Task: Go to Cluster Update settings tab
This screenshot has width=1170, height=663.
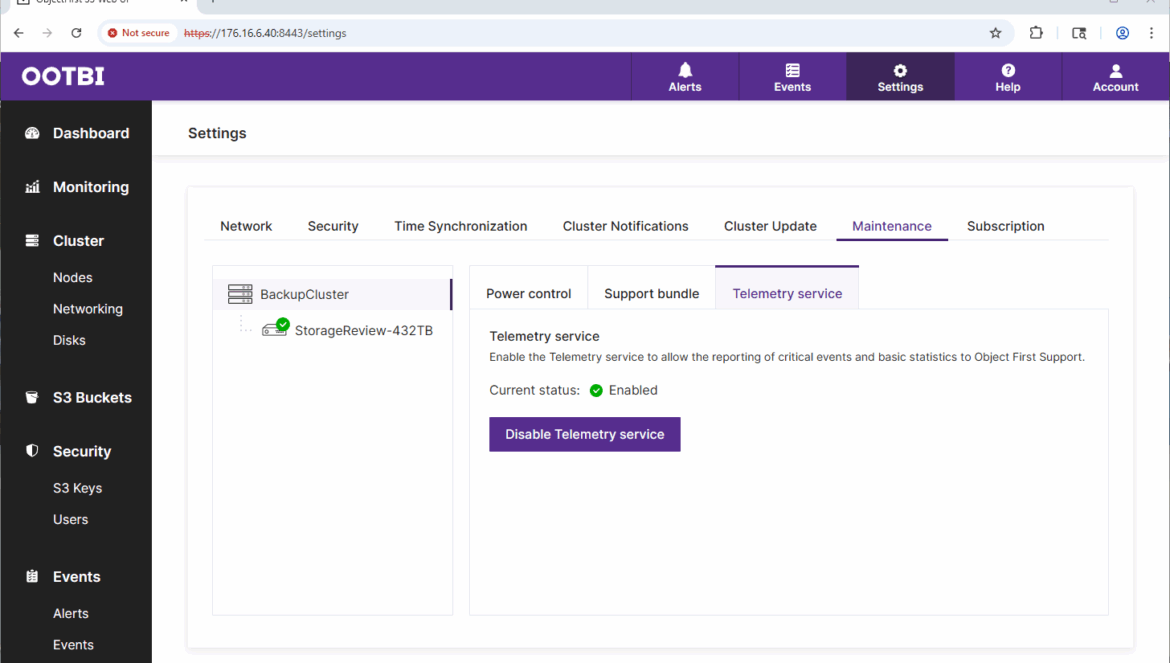Action: (x=770, y=226)
